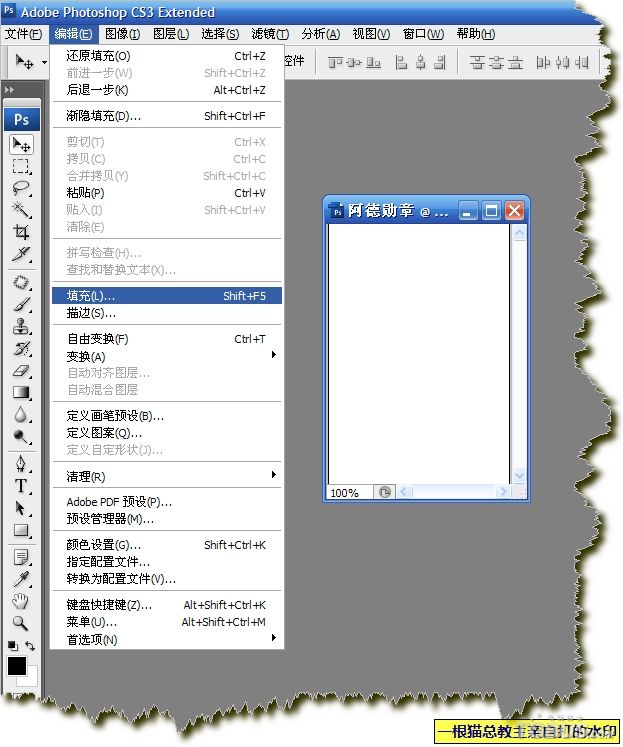Select the Lasso tool
This screenshot has height=747, width=623.
point(21,188)
